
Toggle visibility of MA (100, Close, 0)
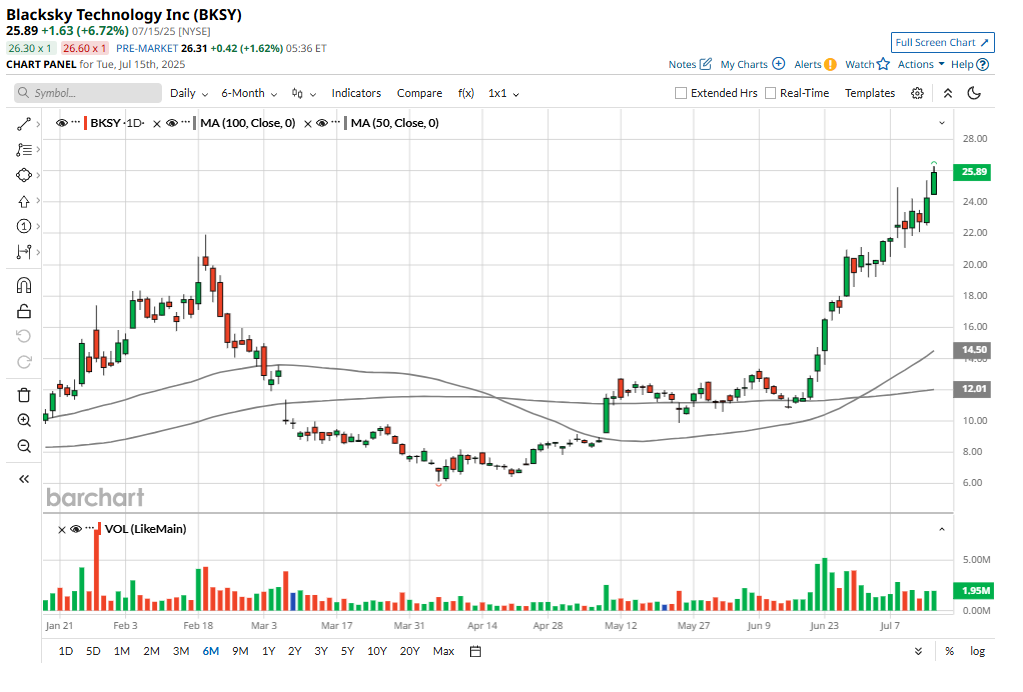pos(172,123)
